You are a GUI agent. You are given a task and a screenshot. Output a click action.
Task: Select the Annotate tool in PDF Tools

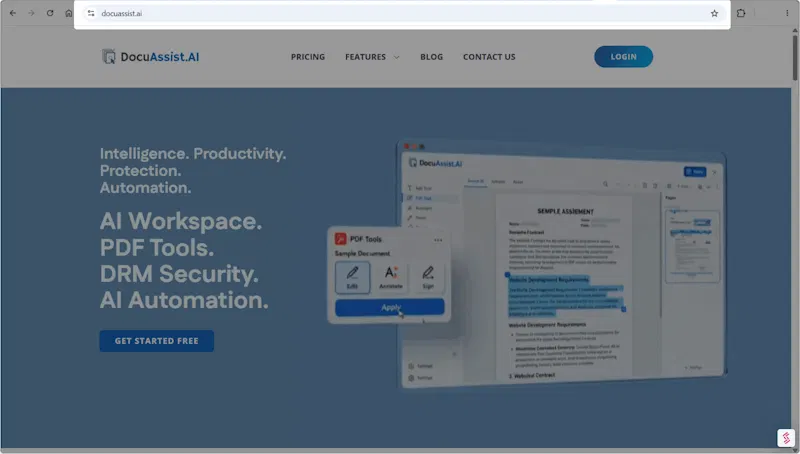(391, 278)
